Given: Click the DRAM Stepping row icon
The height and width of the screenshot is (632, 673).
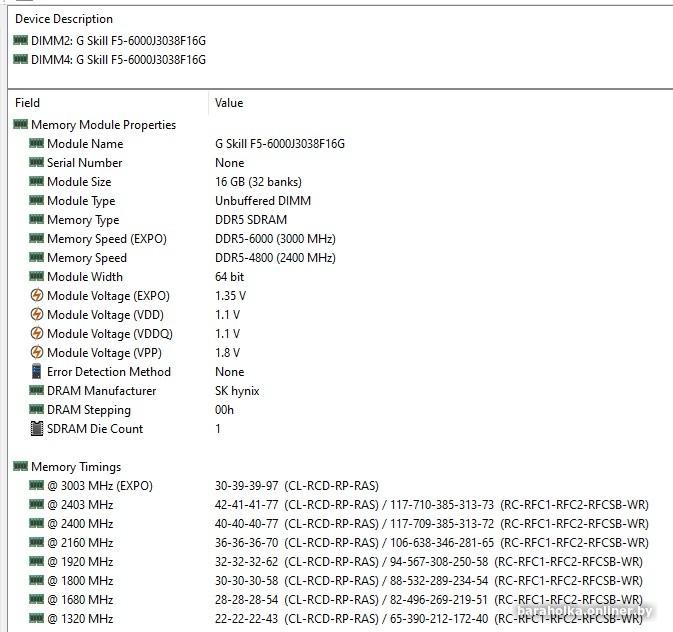Looking at the screenshot, I should [x=36, y=409].
